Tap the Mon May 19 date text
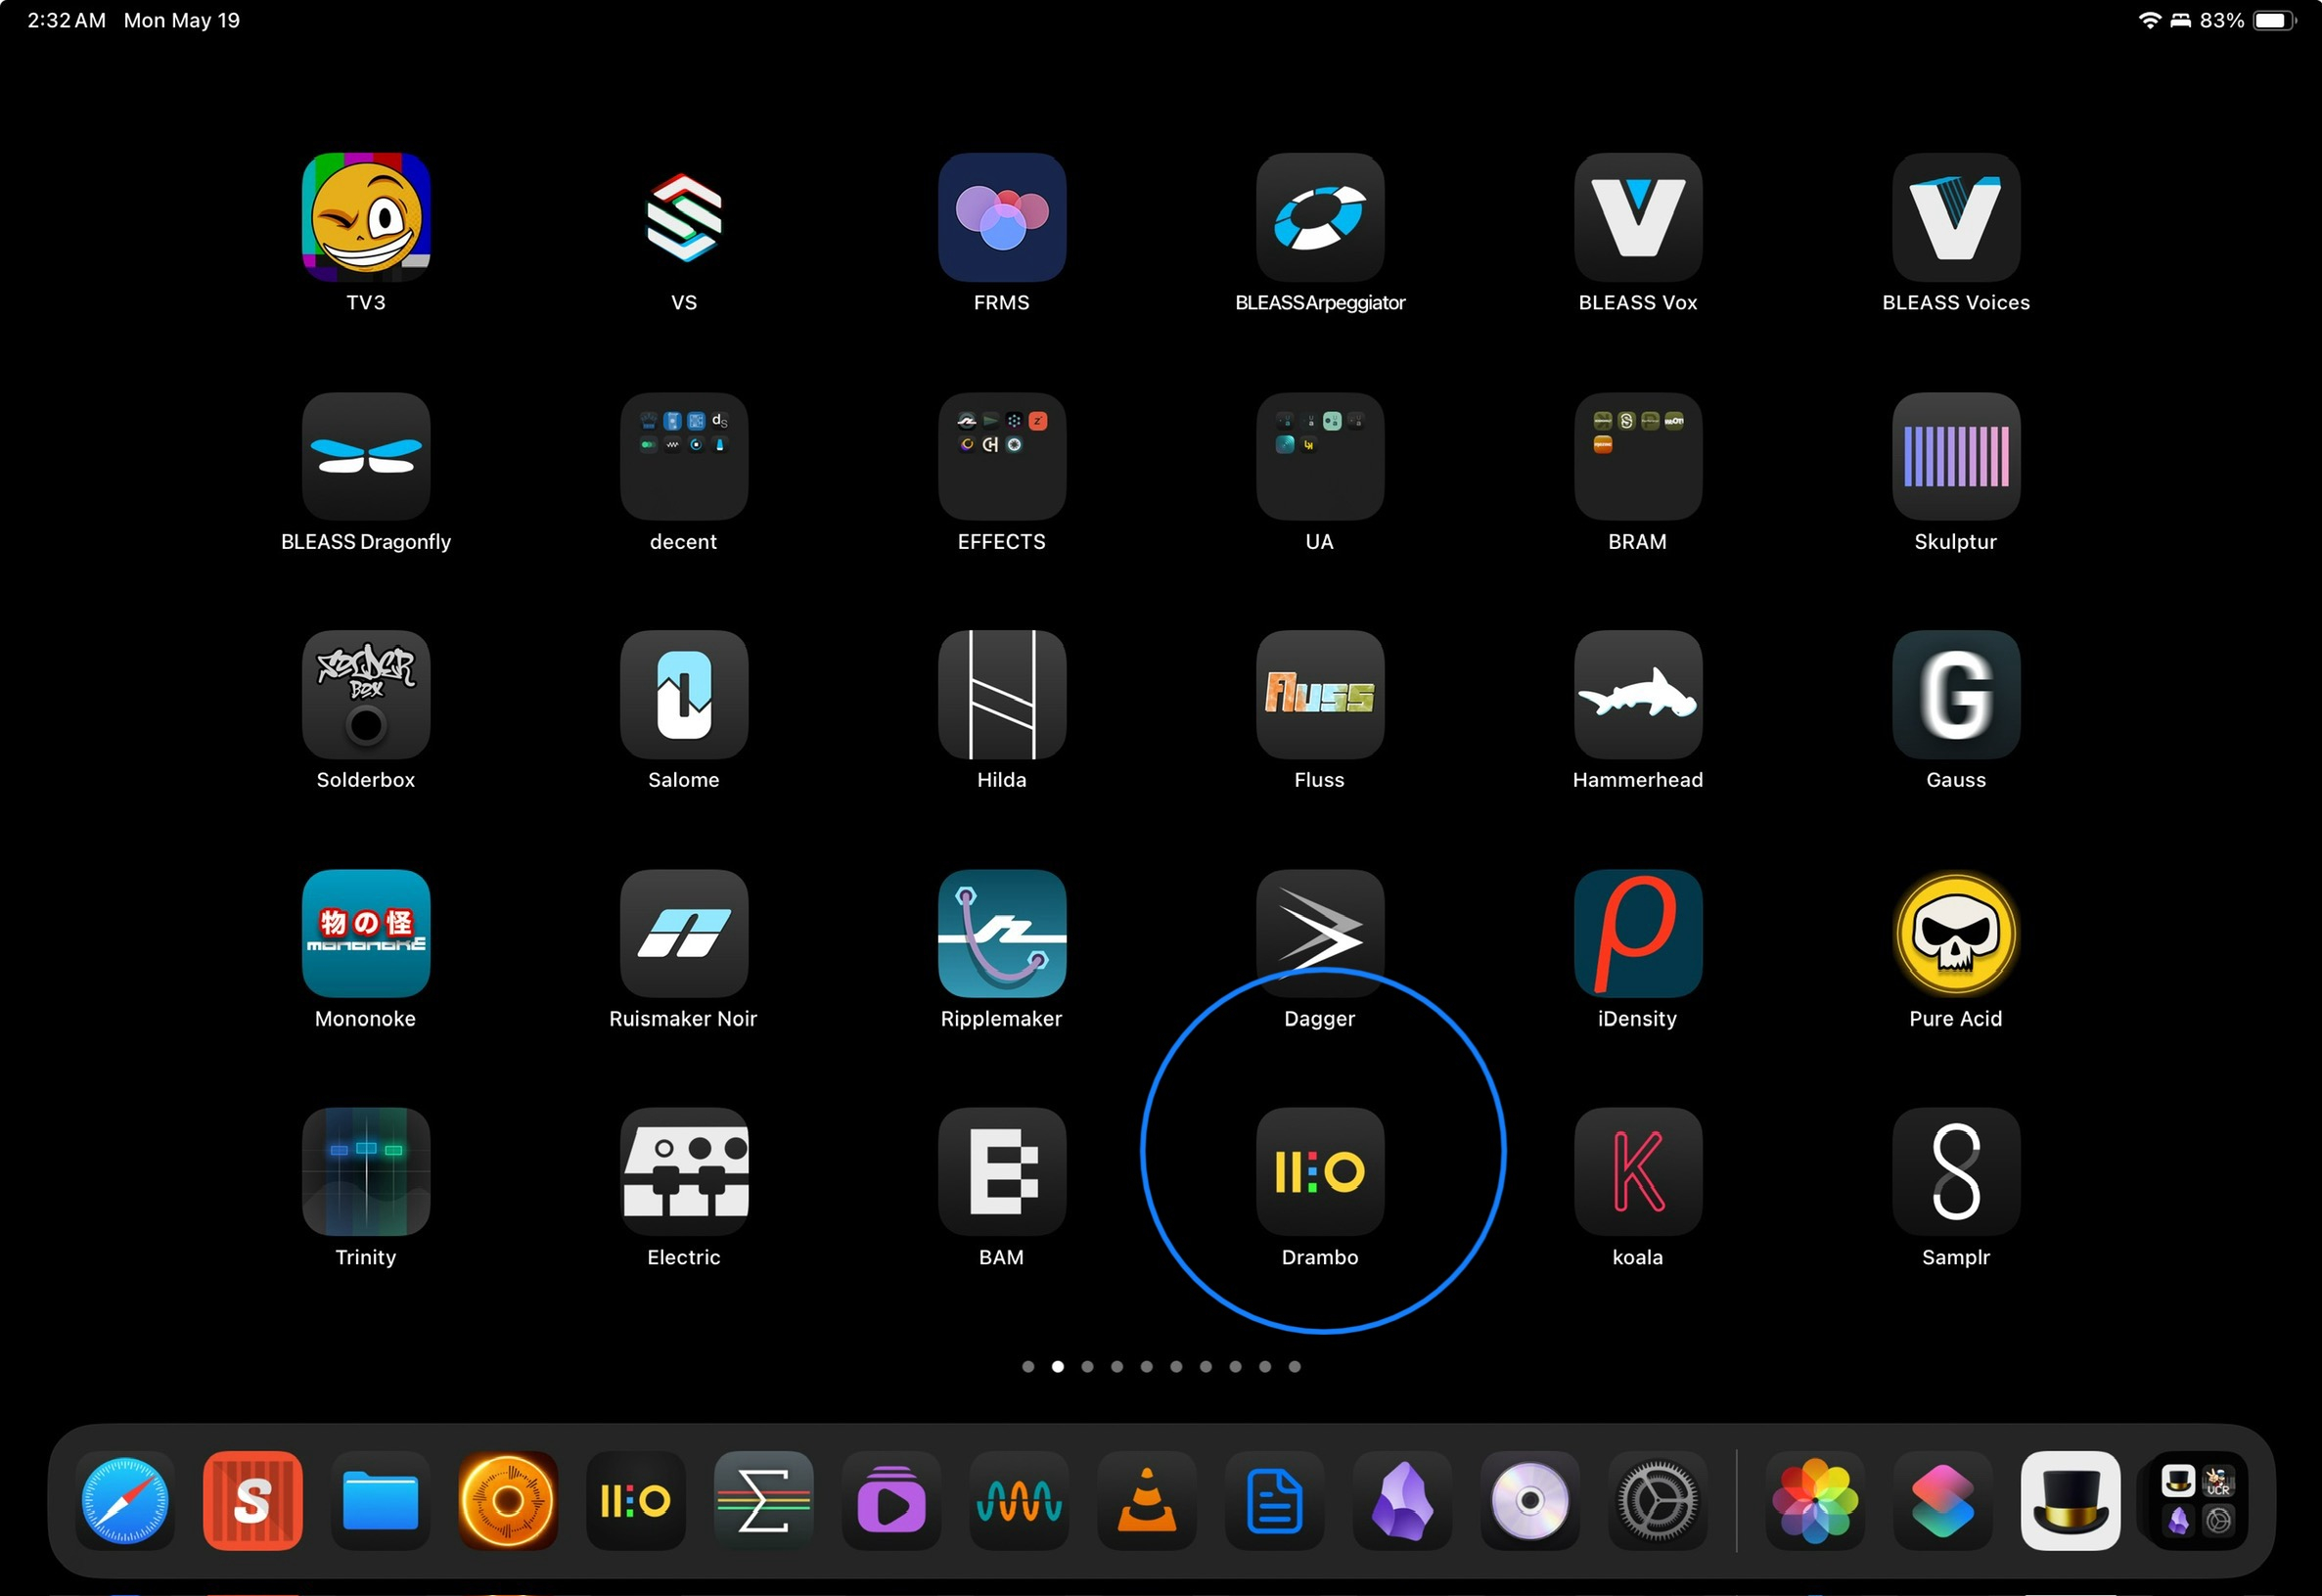2322x1596 pixels. point(182,20)
